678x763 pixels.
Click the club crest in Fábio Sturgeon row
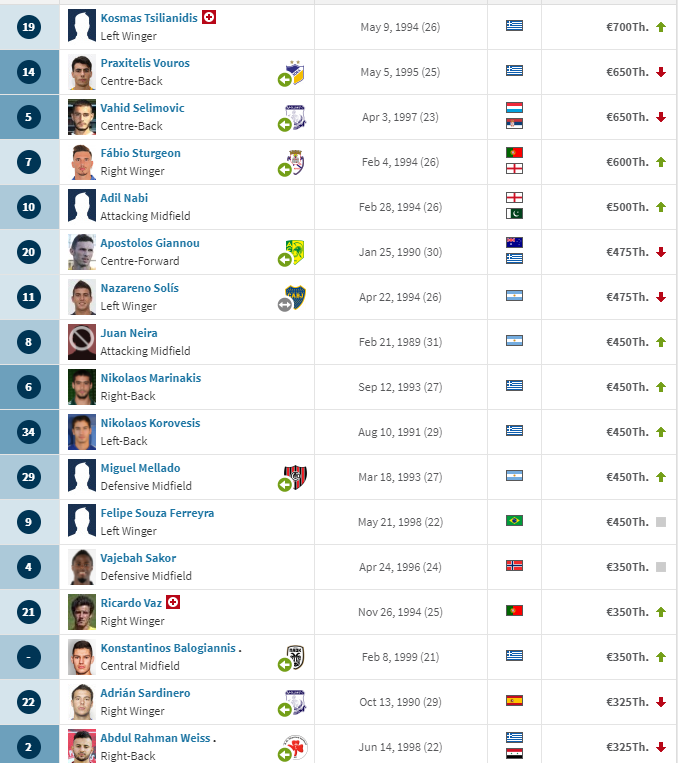click(295, 162)
